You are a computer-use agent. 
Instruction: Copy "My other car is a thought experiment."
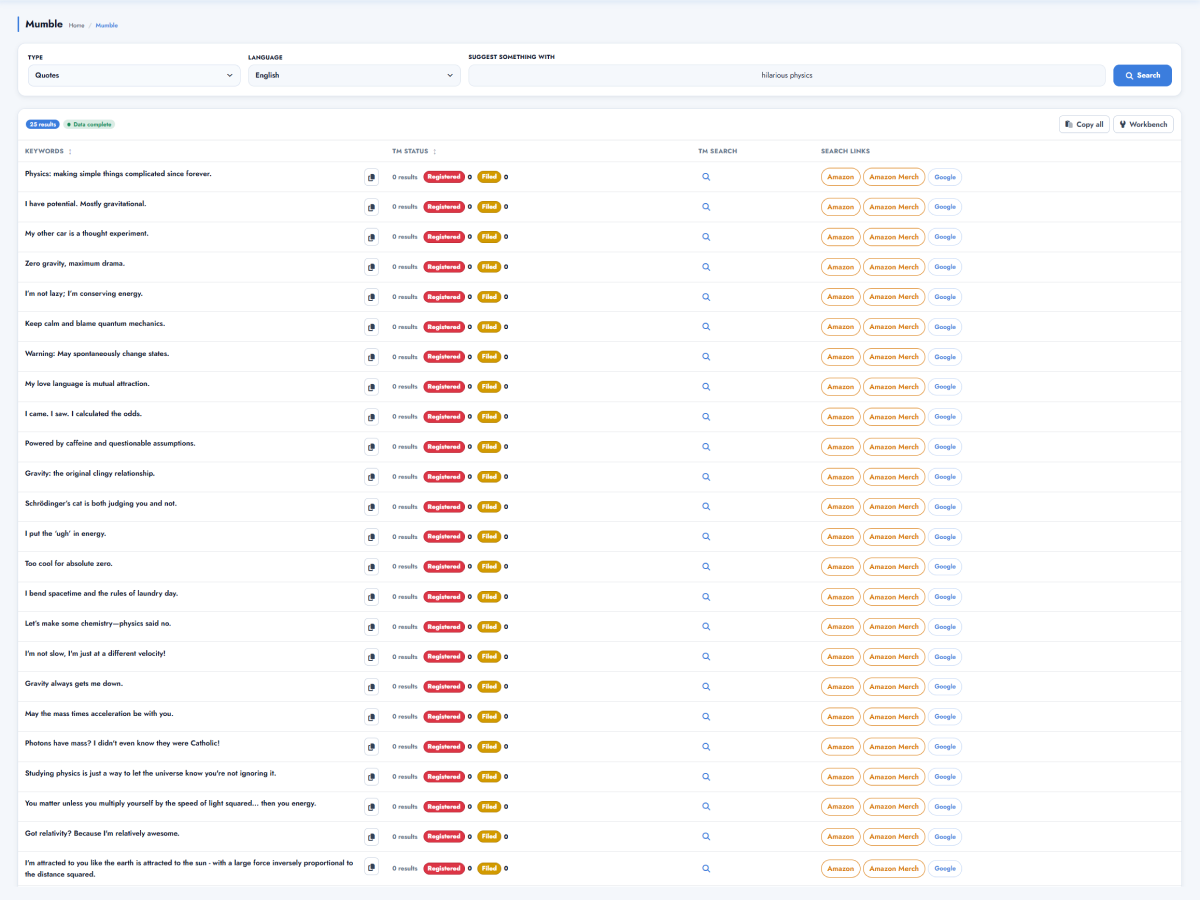pos(371,237)
